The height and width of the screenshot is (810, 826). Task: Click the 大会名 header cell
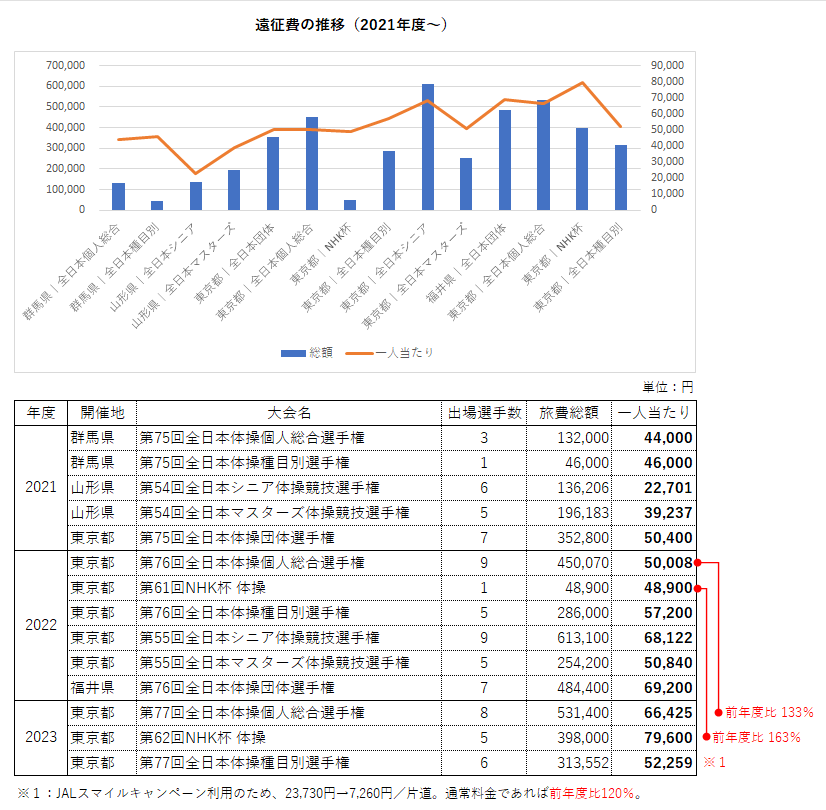point(289,412)
